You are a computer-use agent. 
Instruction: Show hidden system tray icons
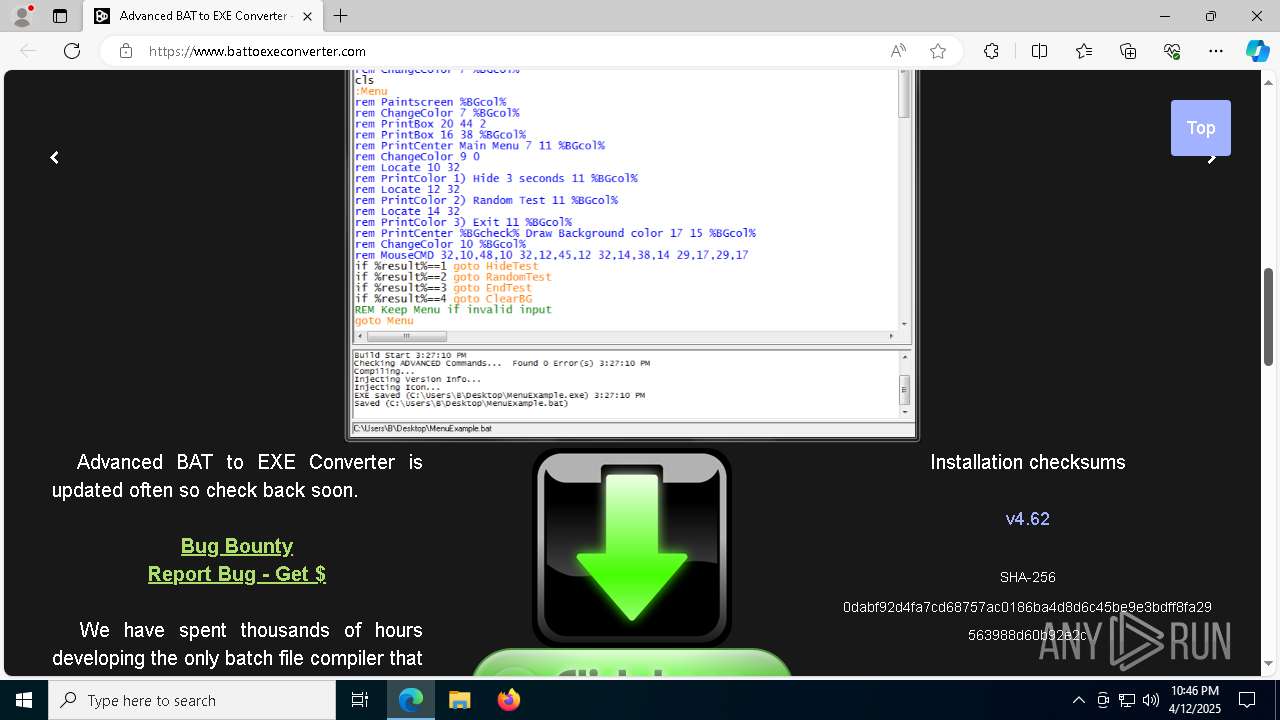pos(1078,700)
